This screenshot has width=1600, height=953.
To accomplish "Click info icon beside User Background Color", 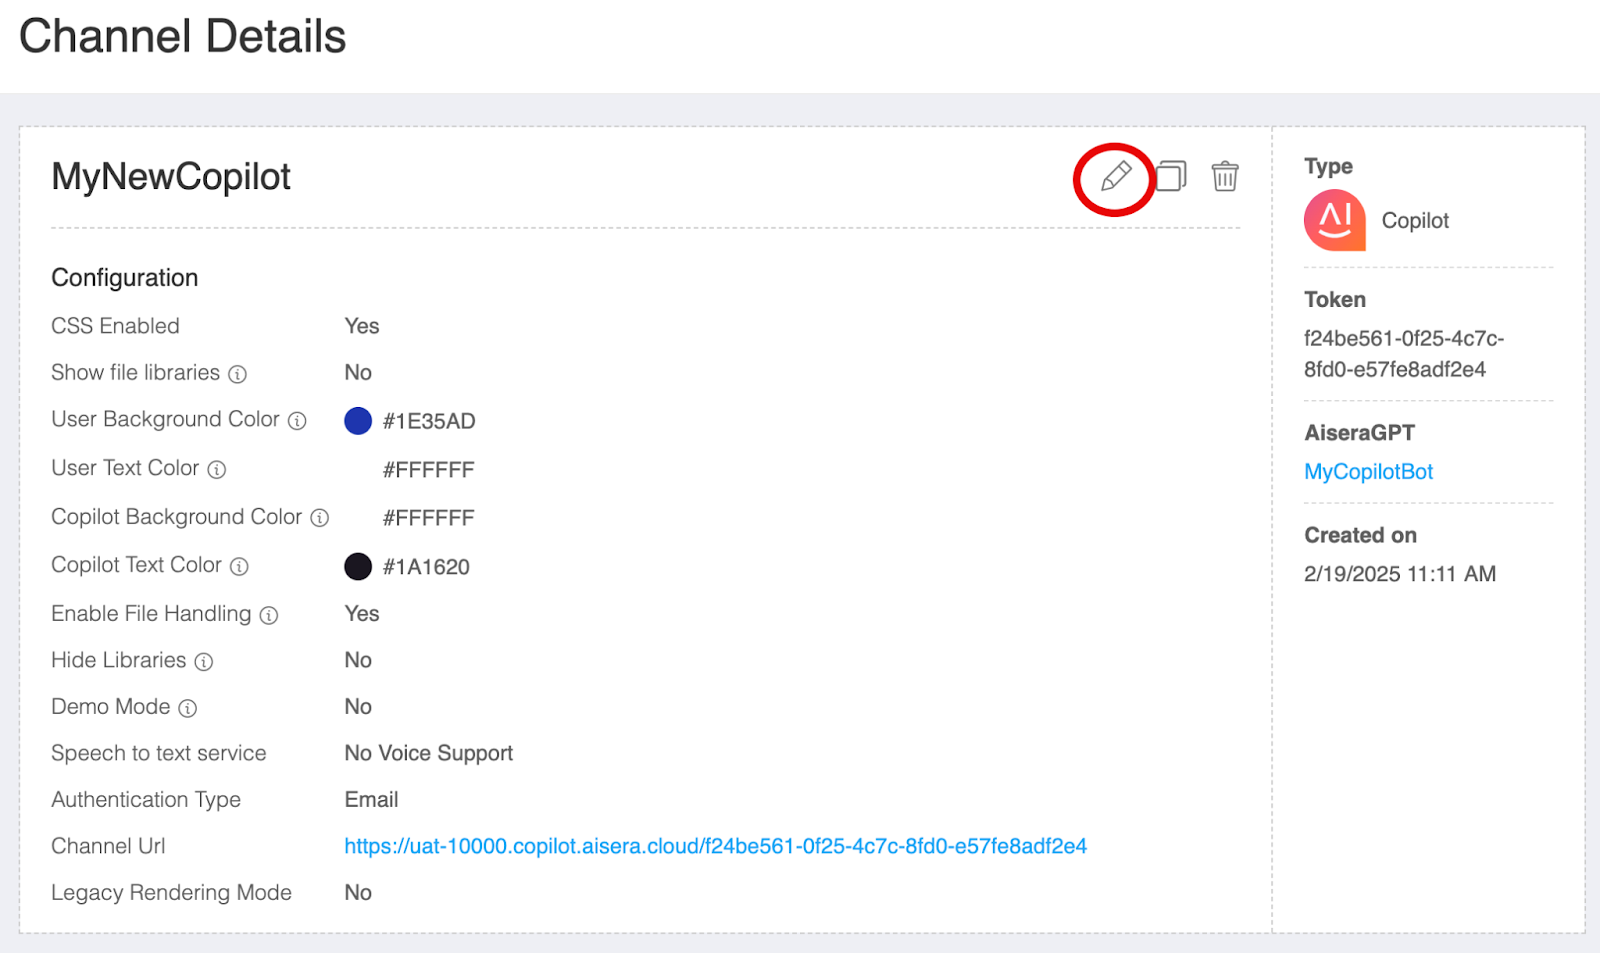I will (x=297, y=421).
